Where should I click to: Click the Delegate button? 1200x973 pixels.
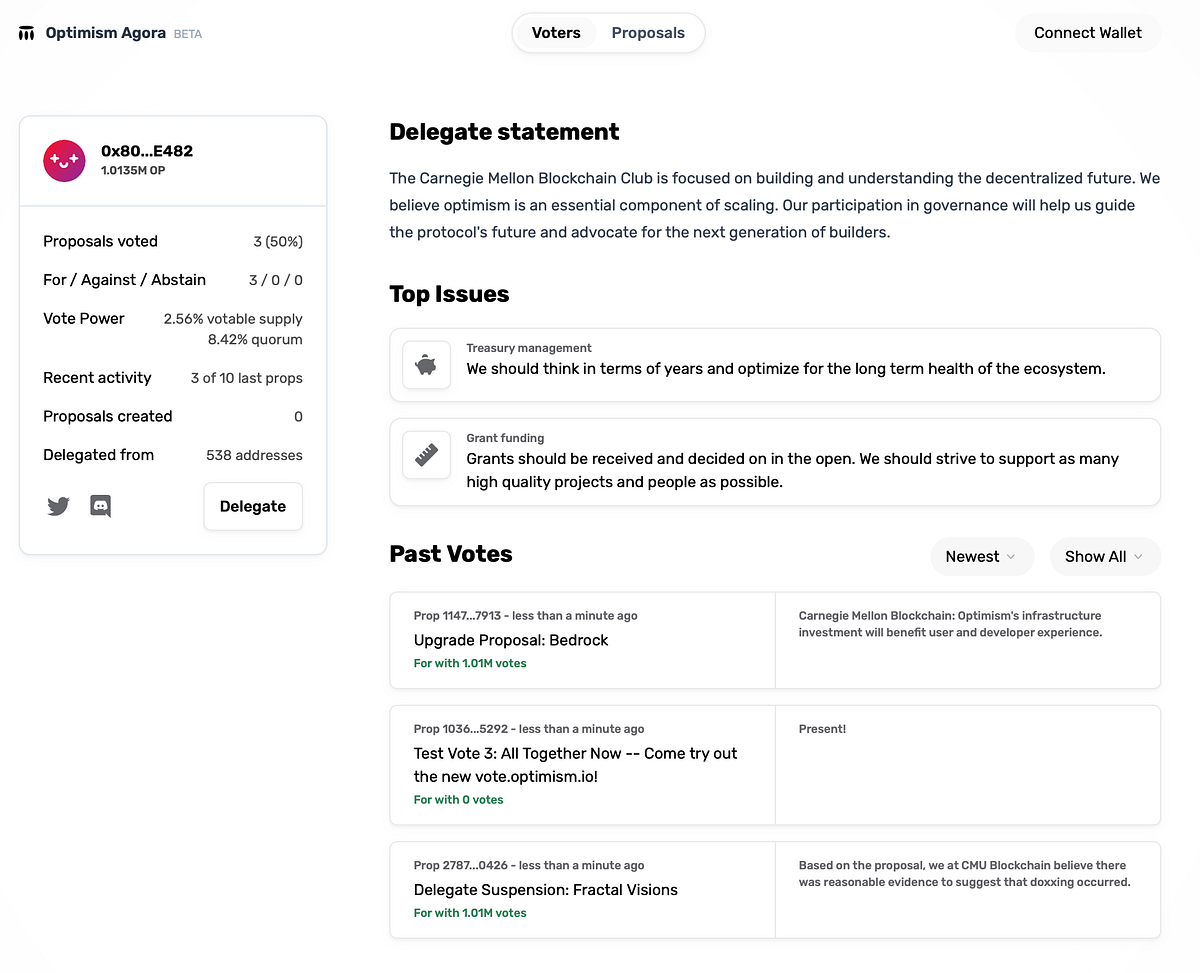pyautogui.click(x=253, y=506)
